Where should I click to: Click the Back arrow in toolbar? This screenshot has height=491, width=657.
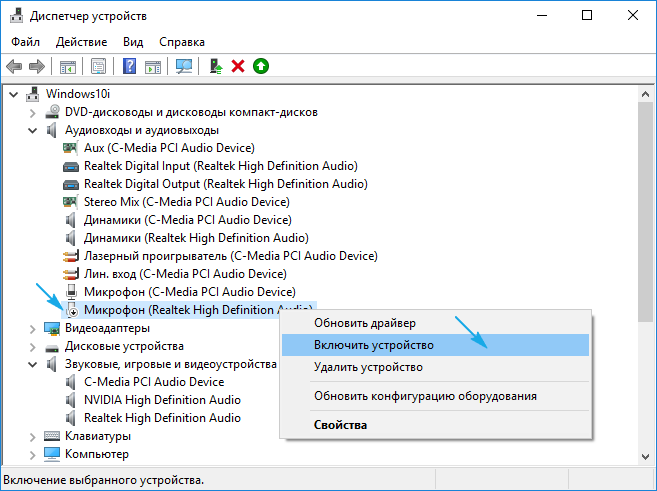(x=14, y=66)
